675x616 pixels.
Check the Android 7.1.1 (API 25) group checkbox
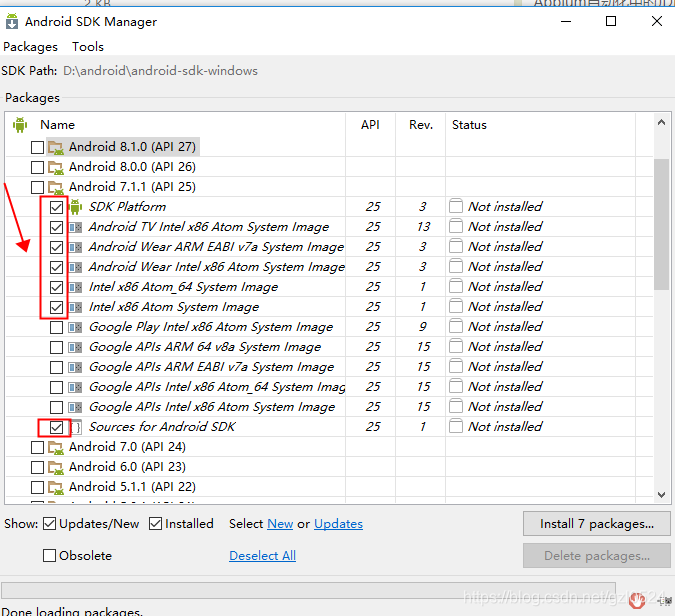[37, 187]
